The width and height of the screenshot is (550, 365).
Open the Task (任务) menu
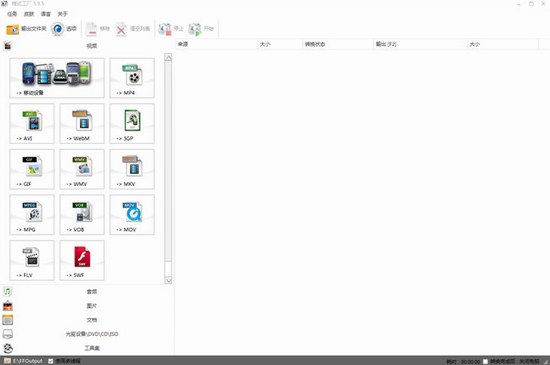[x=12, y=14]
